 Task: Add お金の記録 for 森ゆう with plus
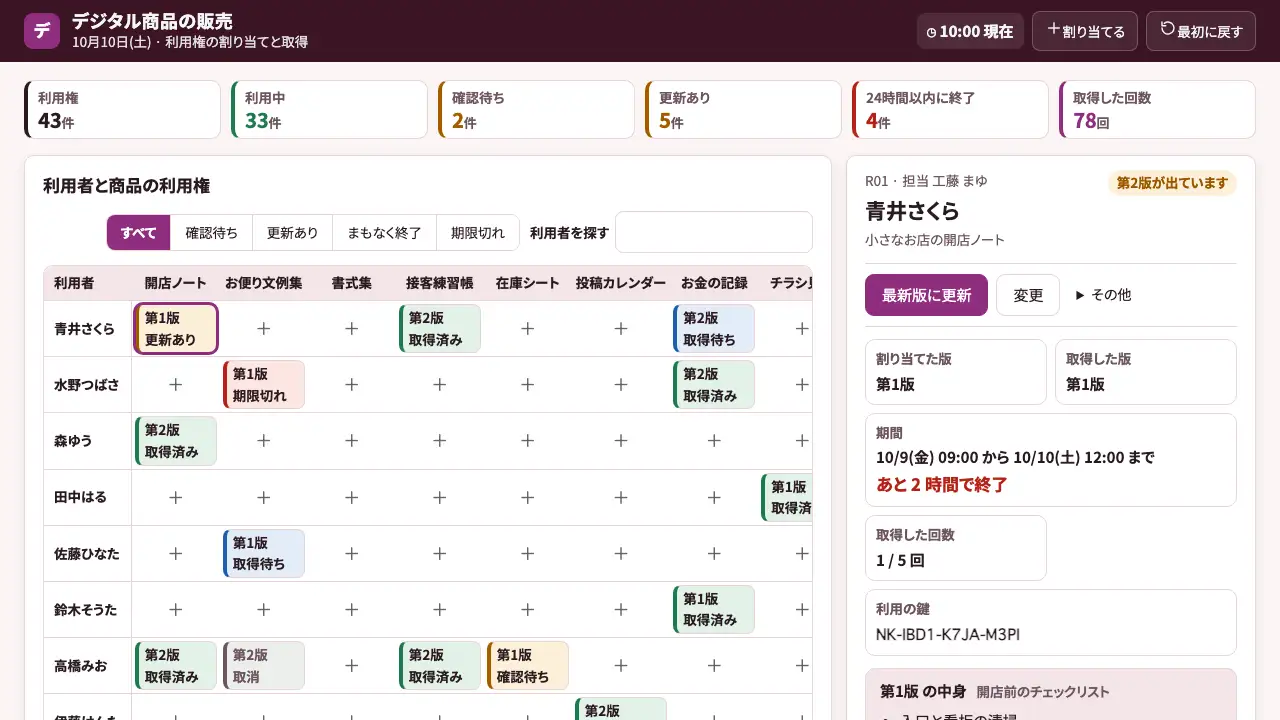click(x=714, y=440)
